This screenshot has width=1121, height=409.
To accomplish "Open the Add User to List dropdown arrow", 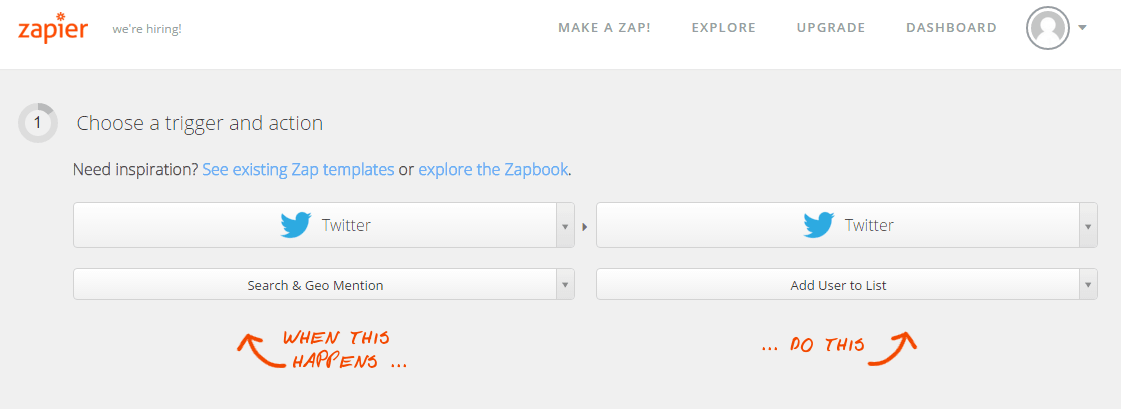I will point(1088,285).
